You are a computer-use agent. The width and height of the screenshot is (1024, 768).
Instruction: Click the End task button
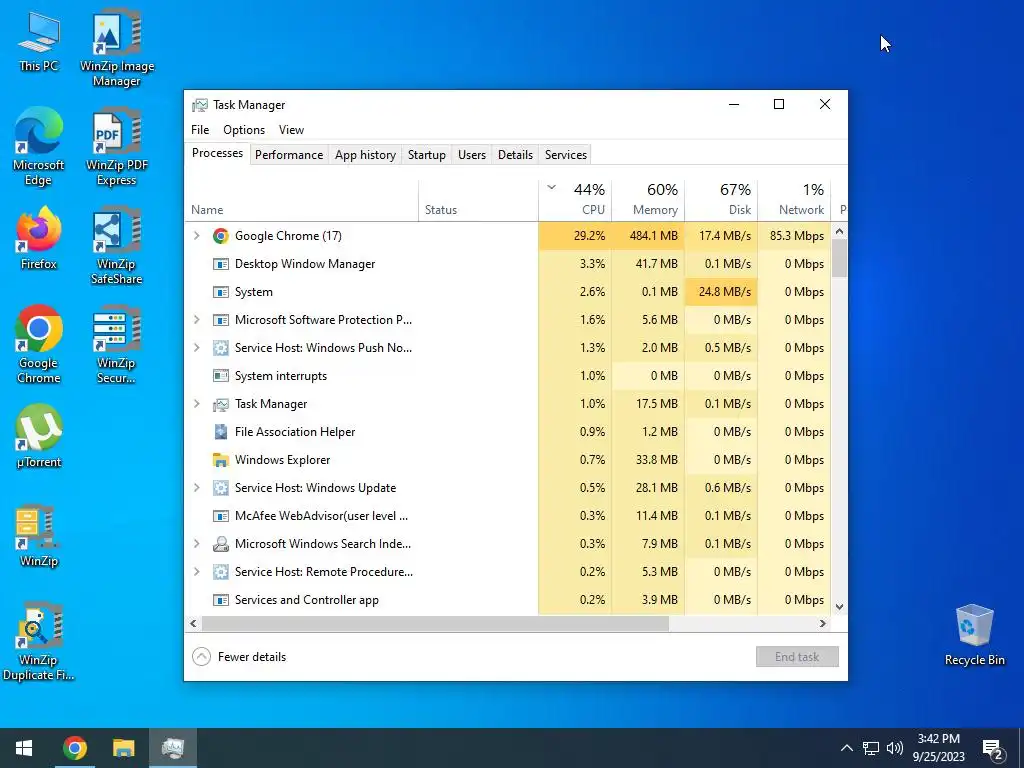(x=797, y=657)
